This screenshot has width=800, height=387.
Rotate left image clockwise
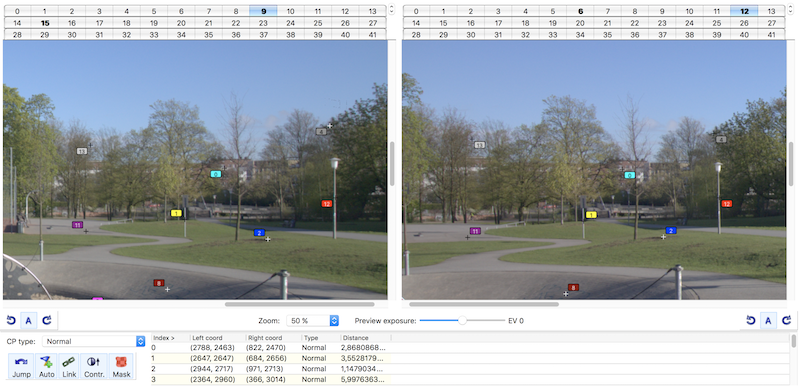tap(47, 321)
